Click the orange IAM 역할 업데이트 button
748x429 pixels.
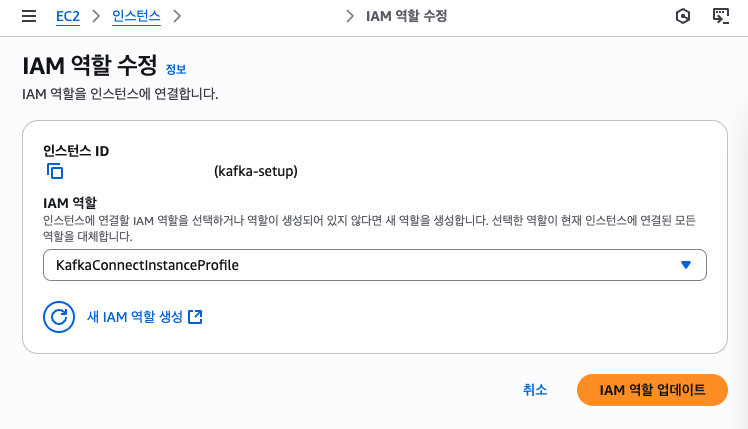[652, 390]
